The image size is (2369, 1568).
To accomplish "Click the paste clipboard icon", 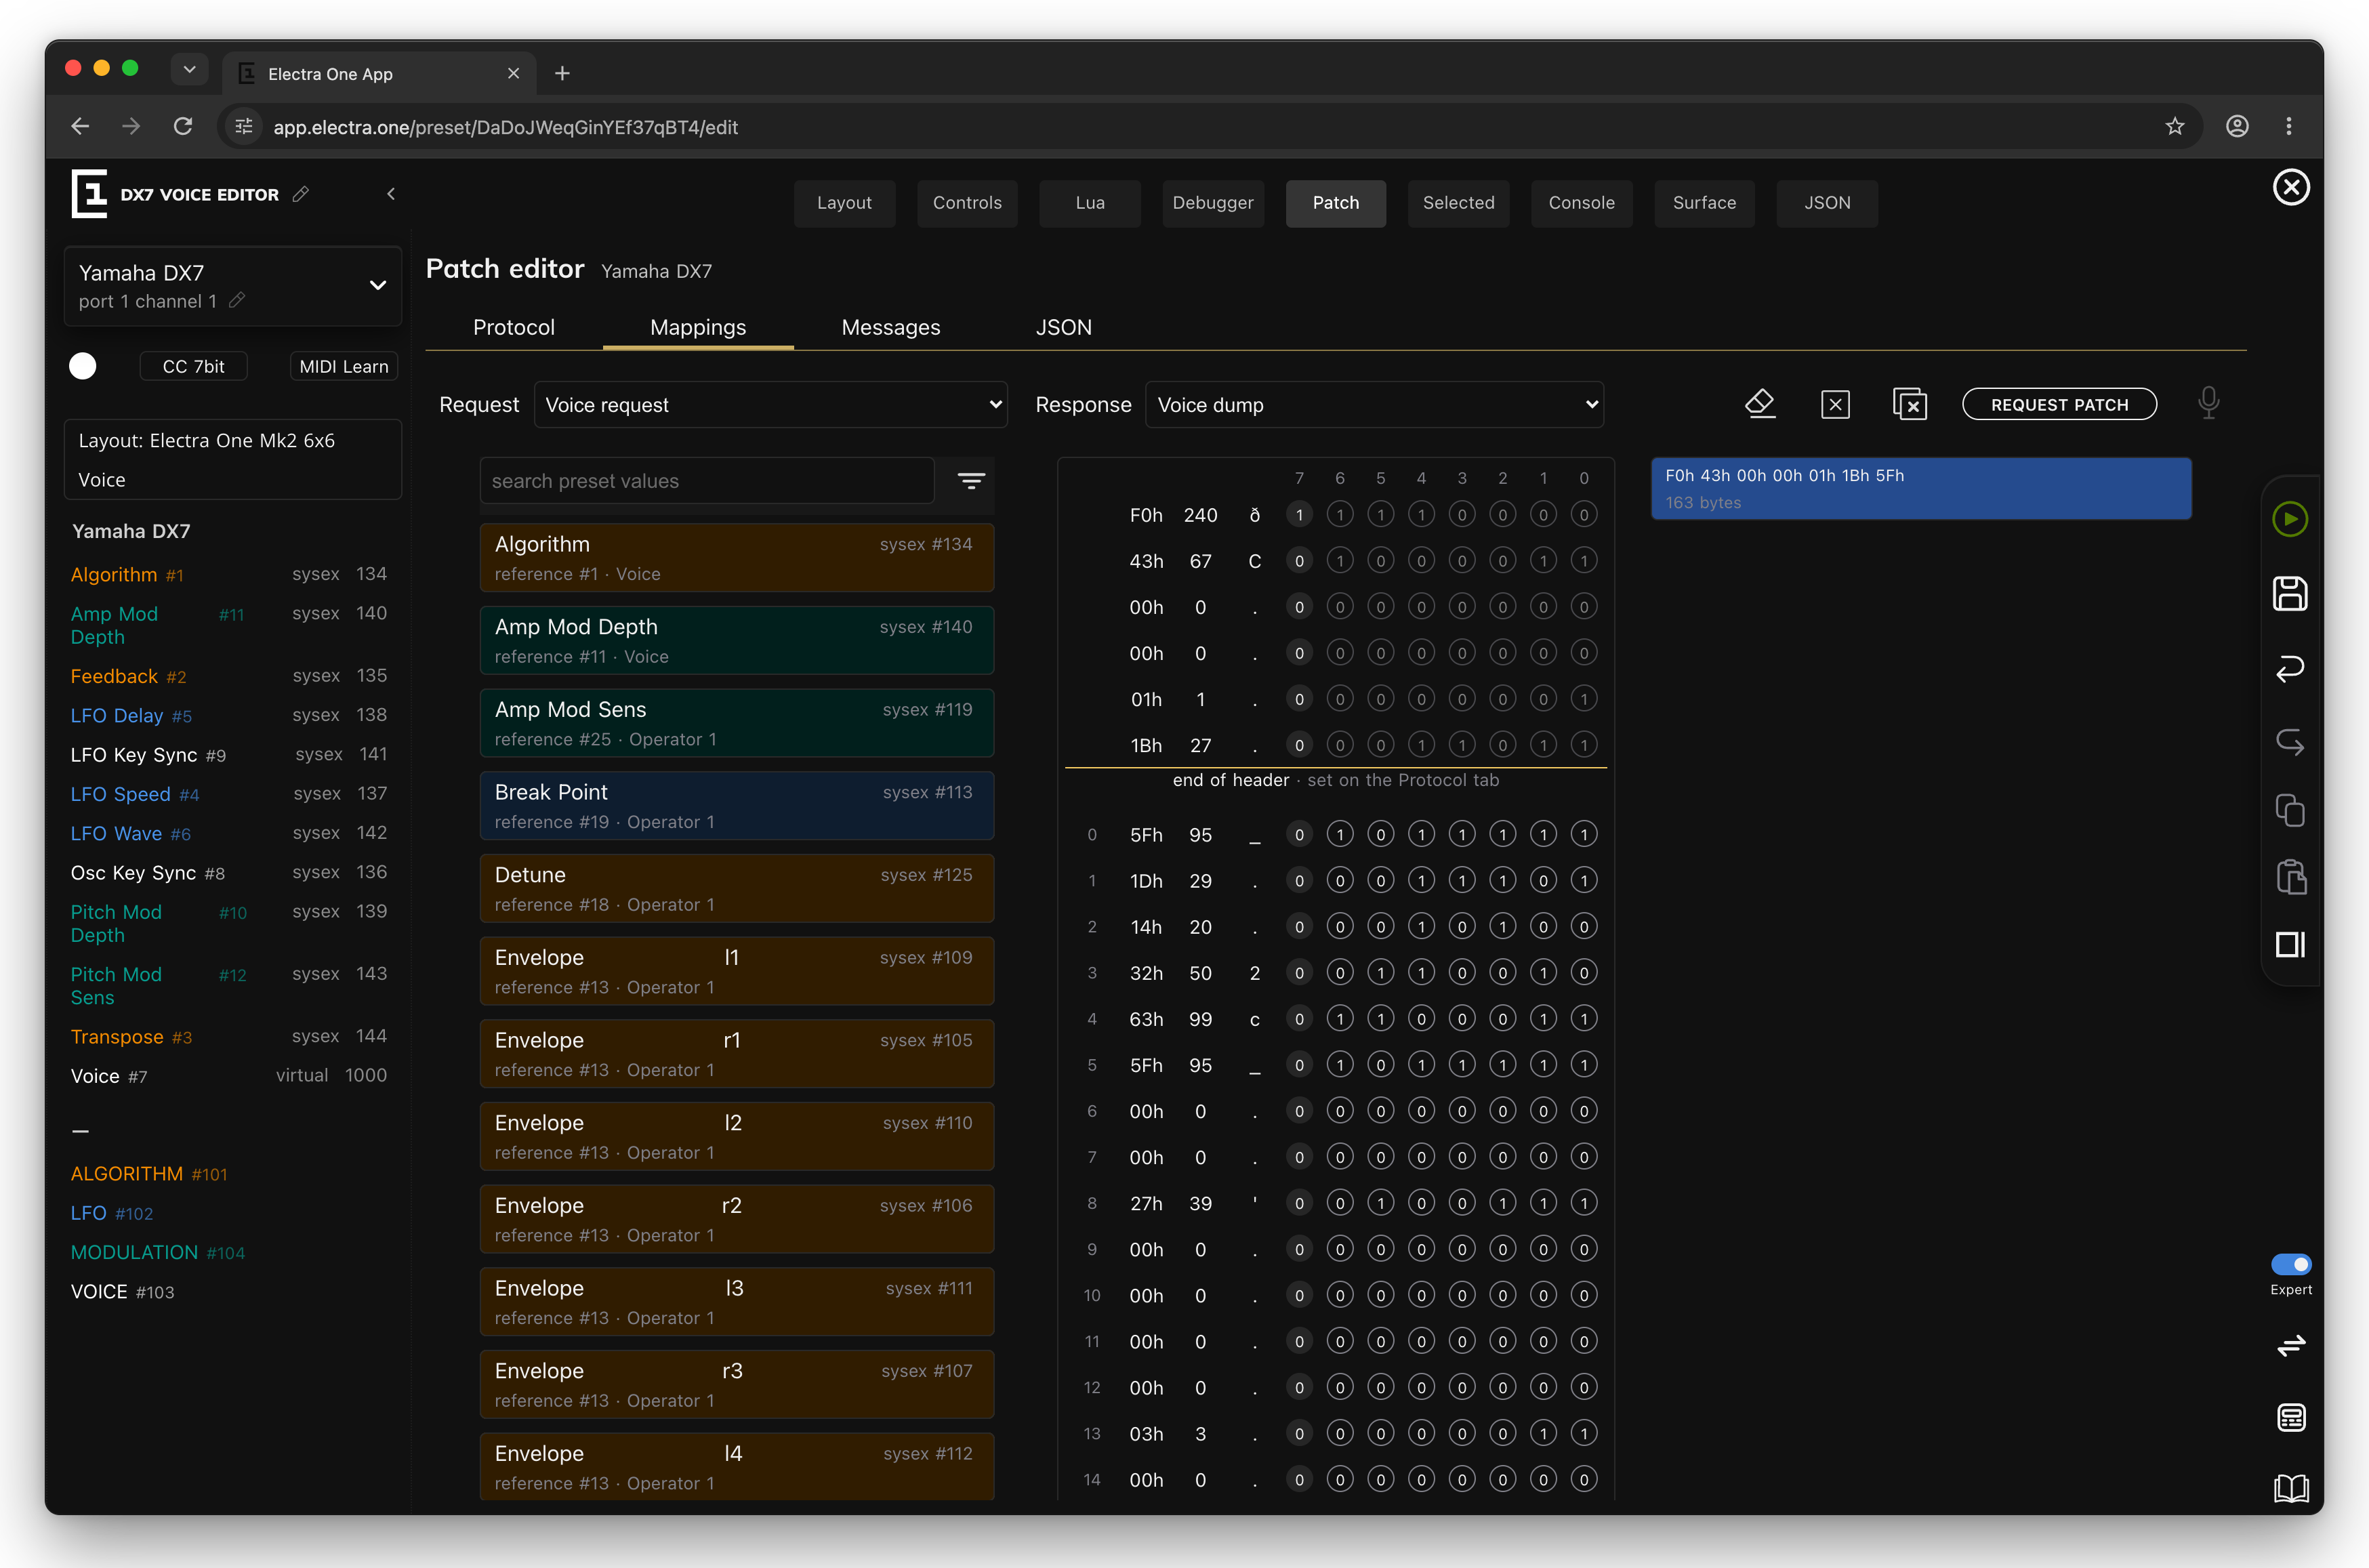I will click(2290, 877).
